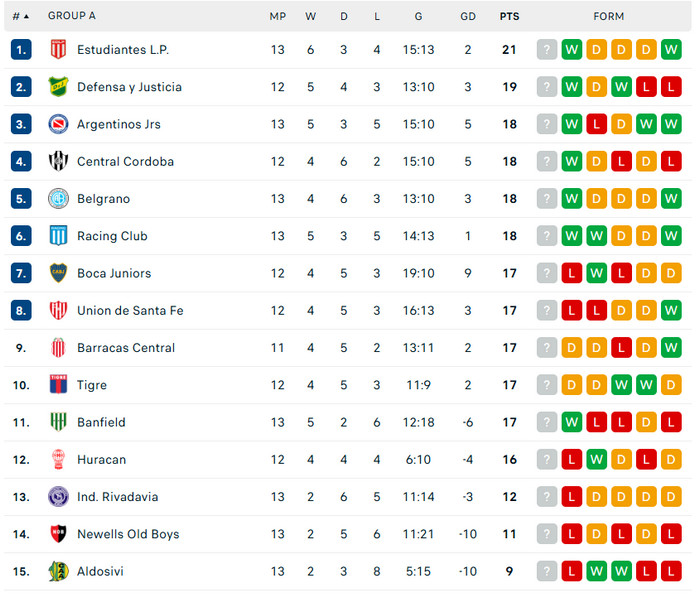Click the Estudiantes L.P. team crest icon

(x=58, y=50)
